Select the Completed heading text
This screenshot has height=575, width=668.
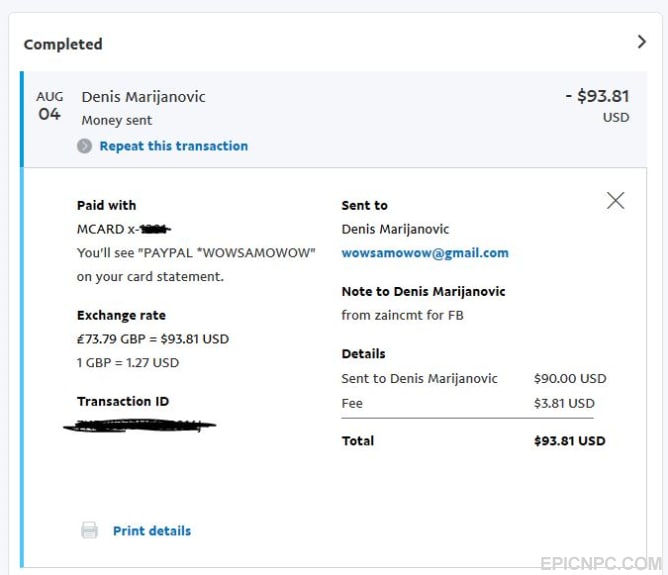63,44
